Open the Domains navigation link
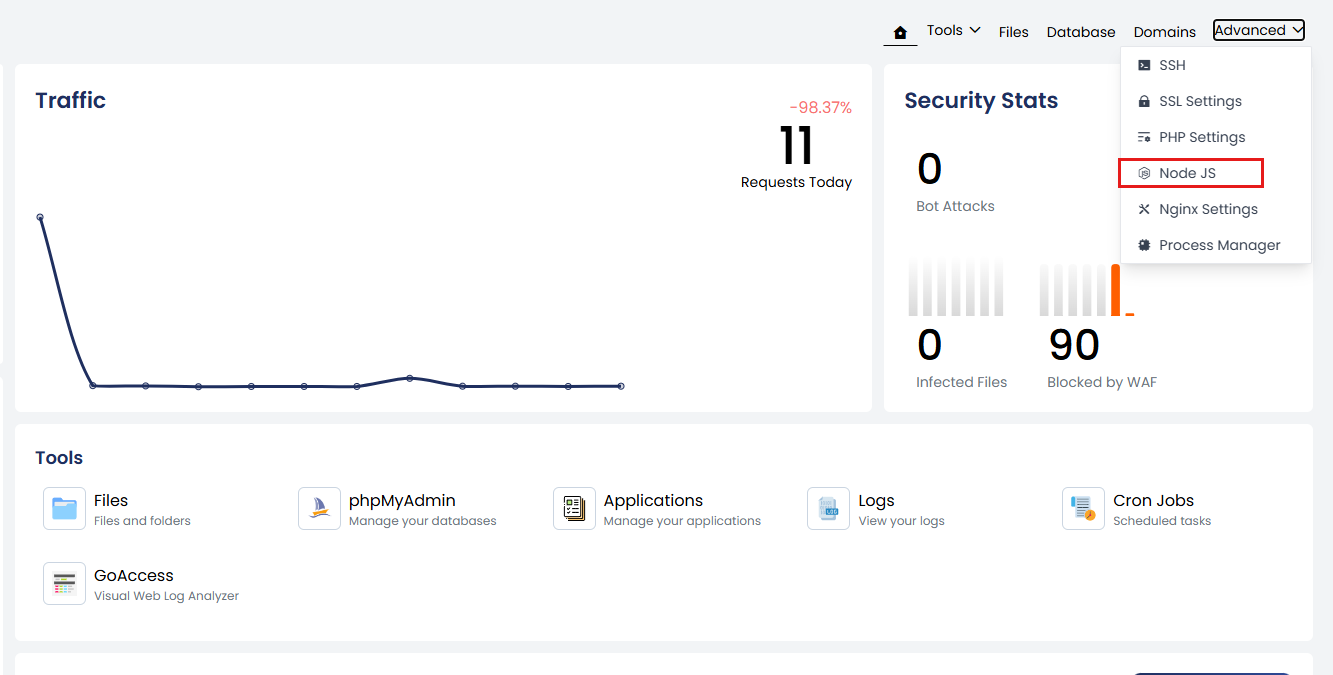Image resolution: width=1333 pixels, height=675 pixels. pos(1165,32)
